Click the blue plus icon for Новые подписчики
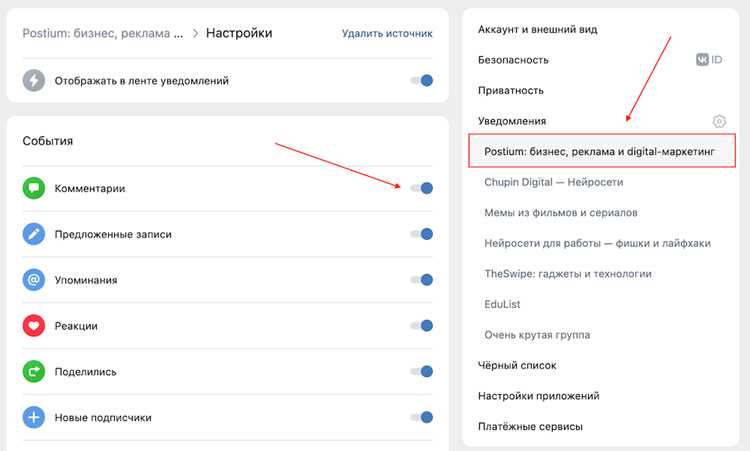Screen dimensions: 750x451 [x=33, y=418]
